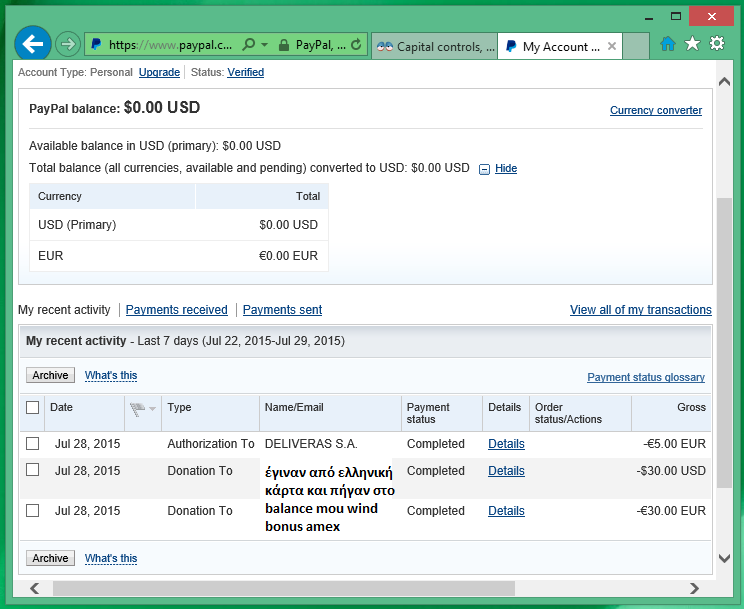
Task: Open Payments sent view
Action: [282, 309]
